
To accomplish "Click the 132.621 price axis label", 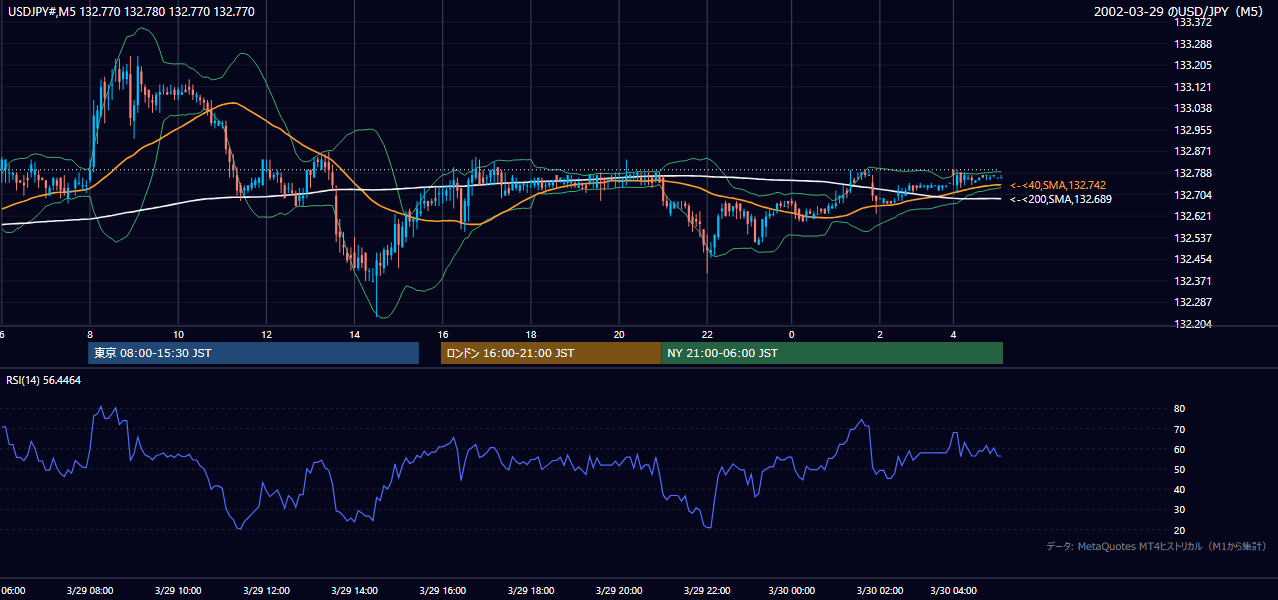I will (x=1193, y=217).
